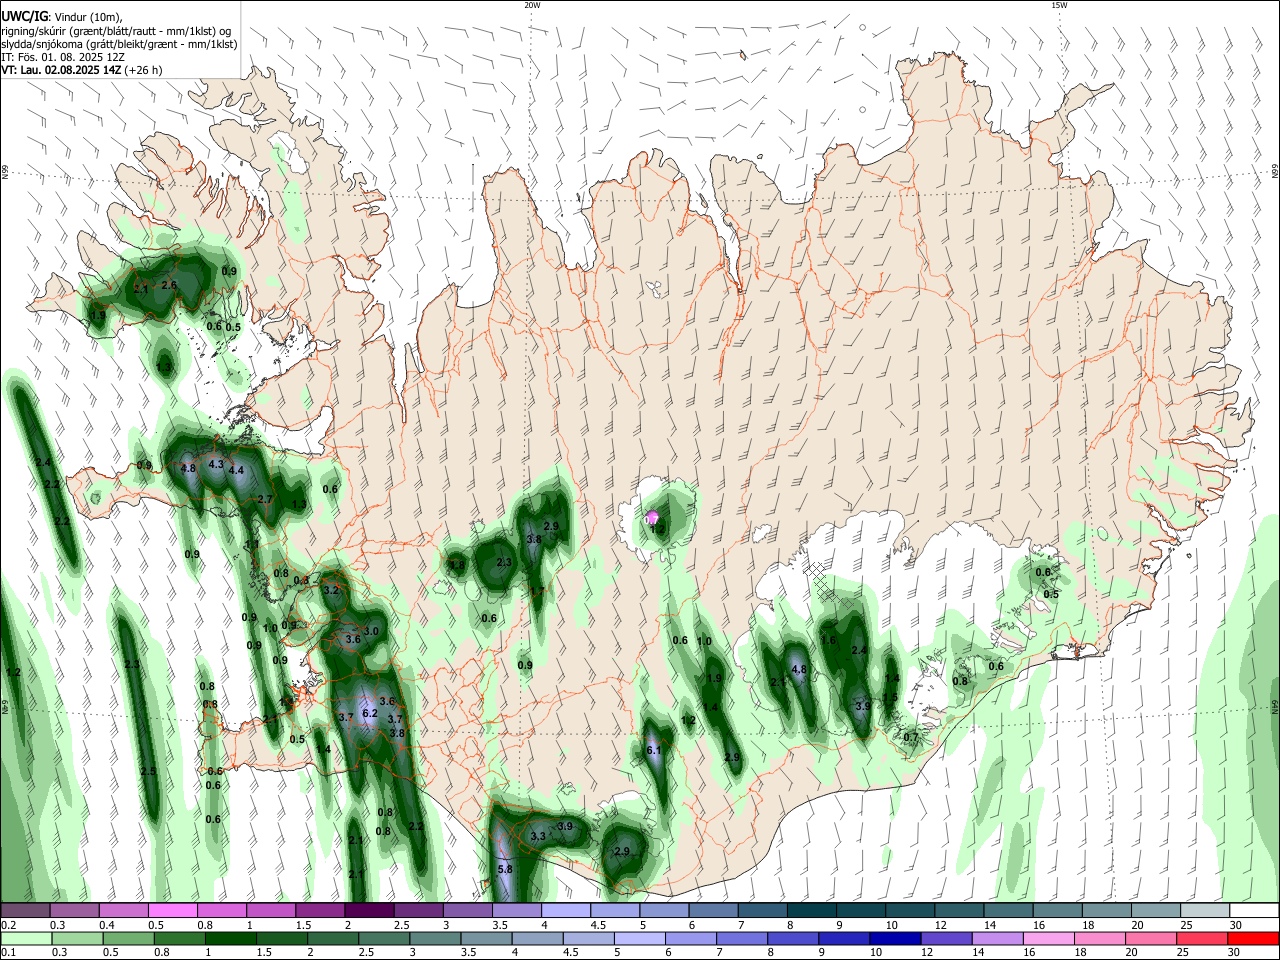Click the '2.7' precipitation value on the map

pos(265,499)
